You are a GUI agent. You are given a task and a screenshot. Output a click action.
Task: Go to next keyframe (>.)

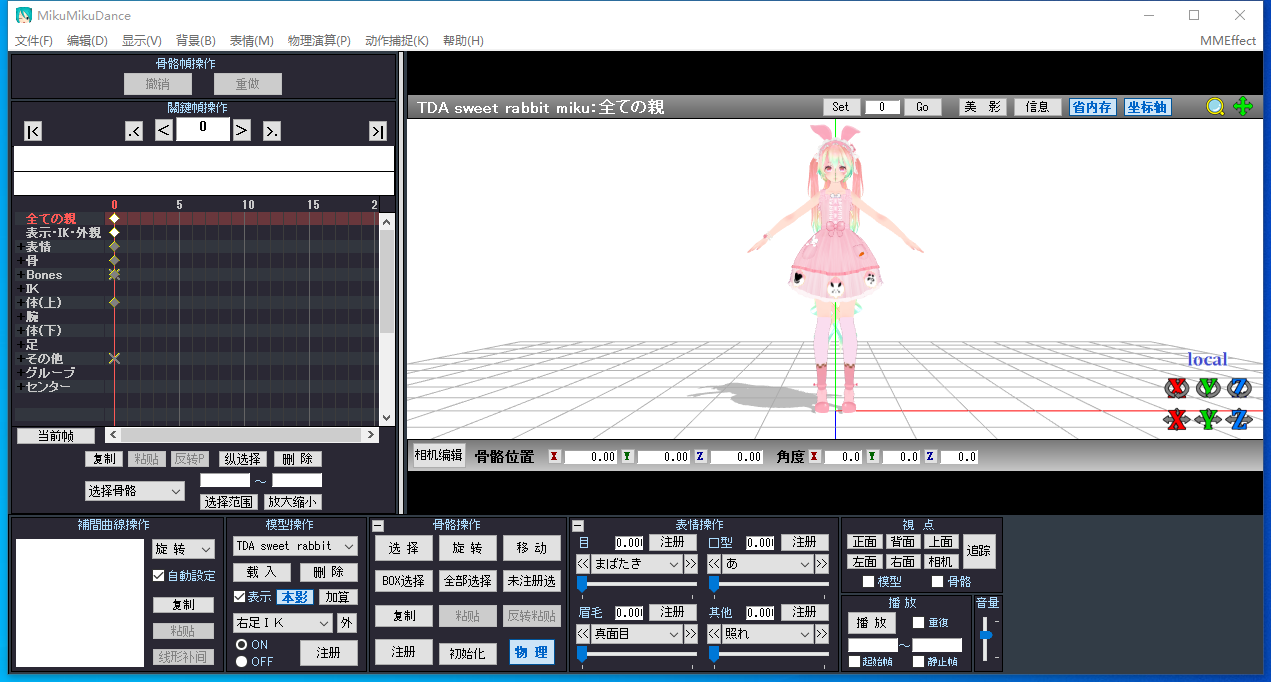pos(272,131)
